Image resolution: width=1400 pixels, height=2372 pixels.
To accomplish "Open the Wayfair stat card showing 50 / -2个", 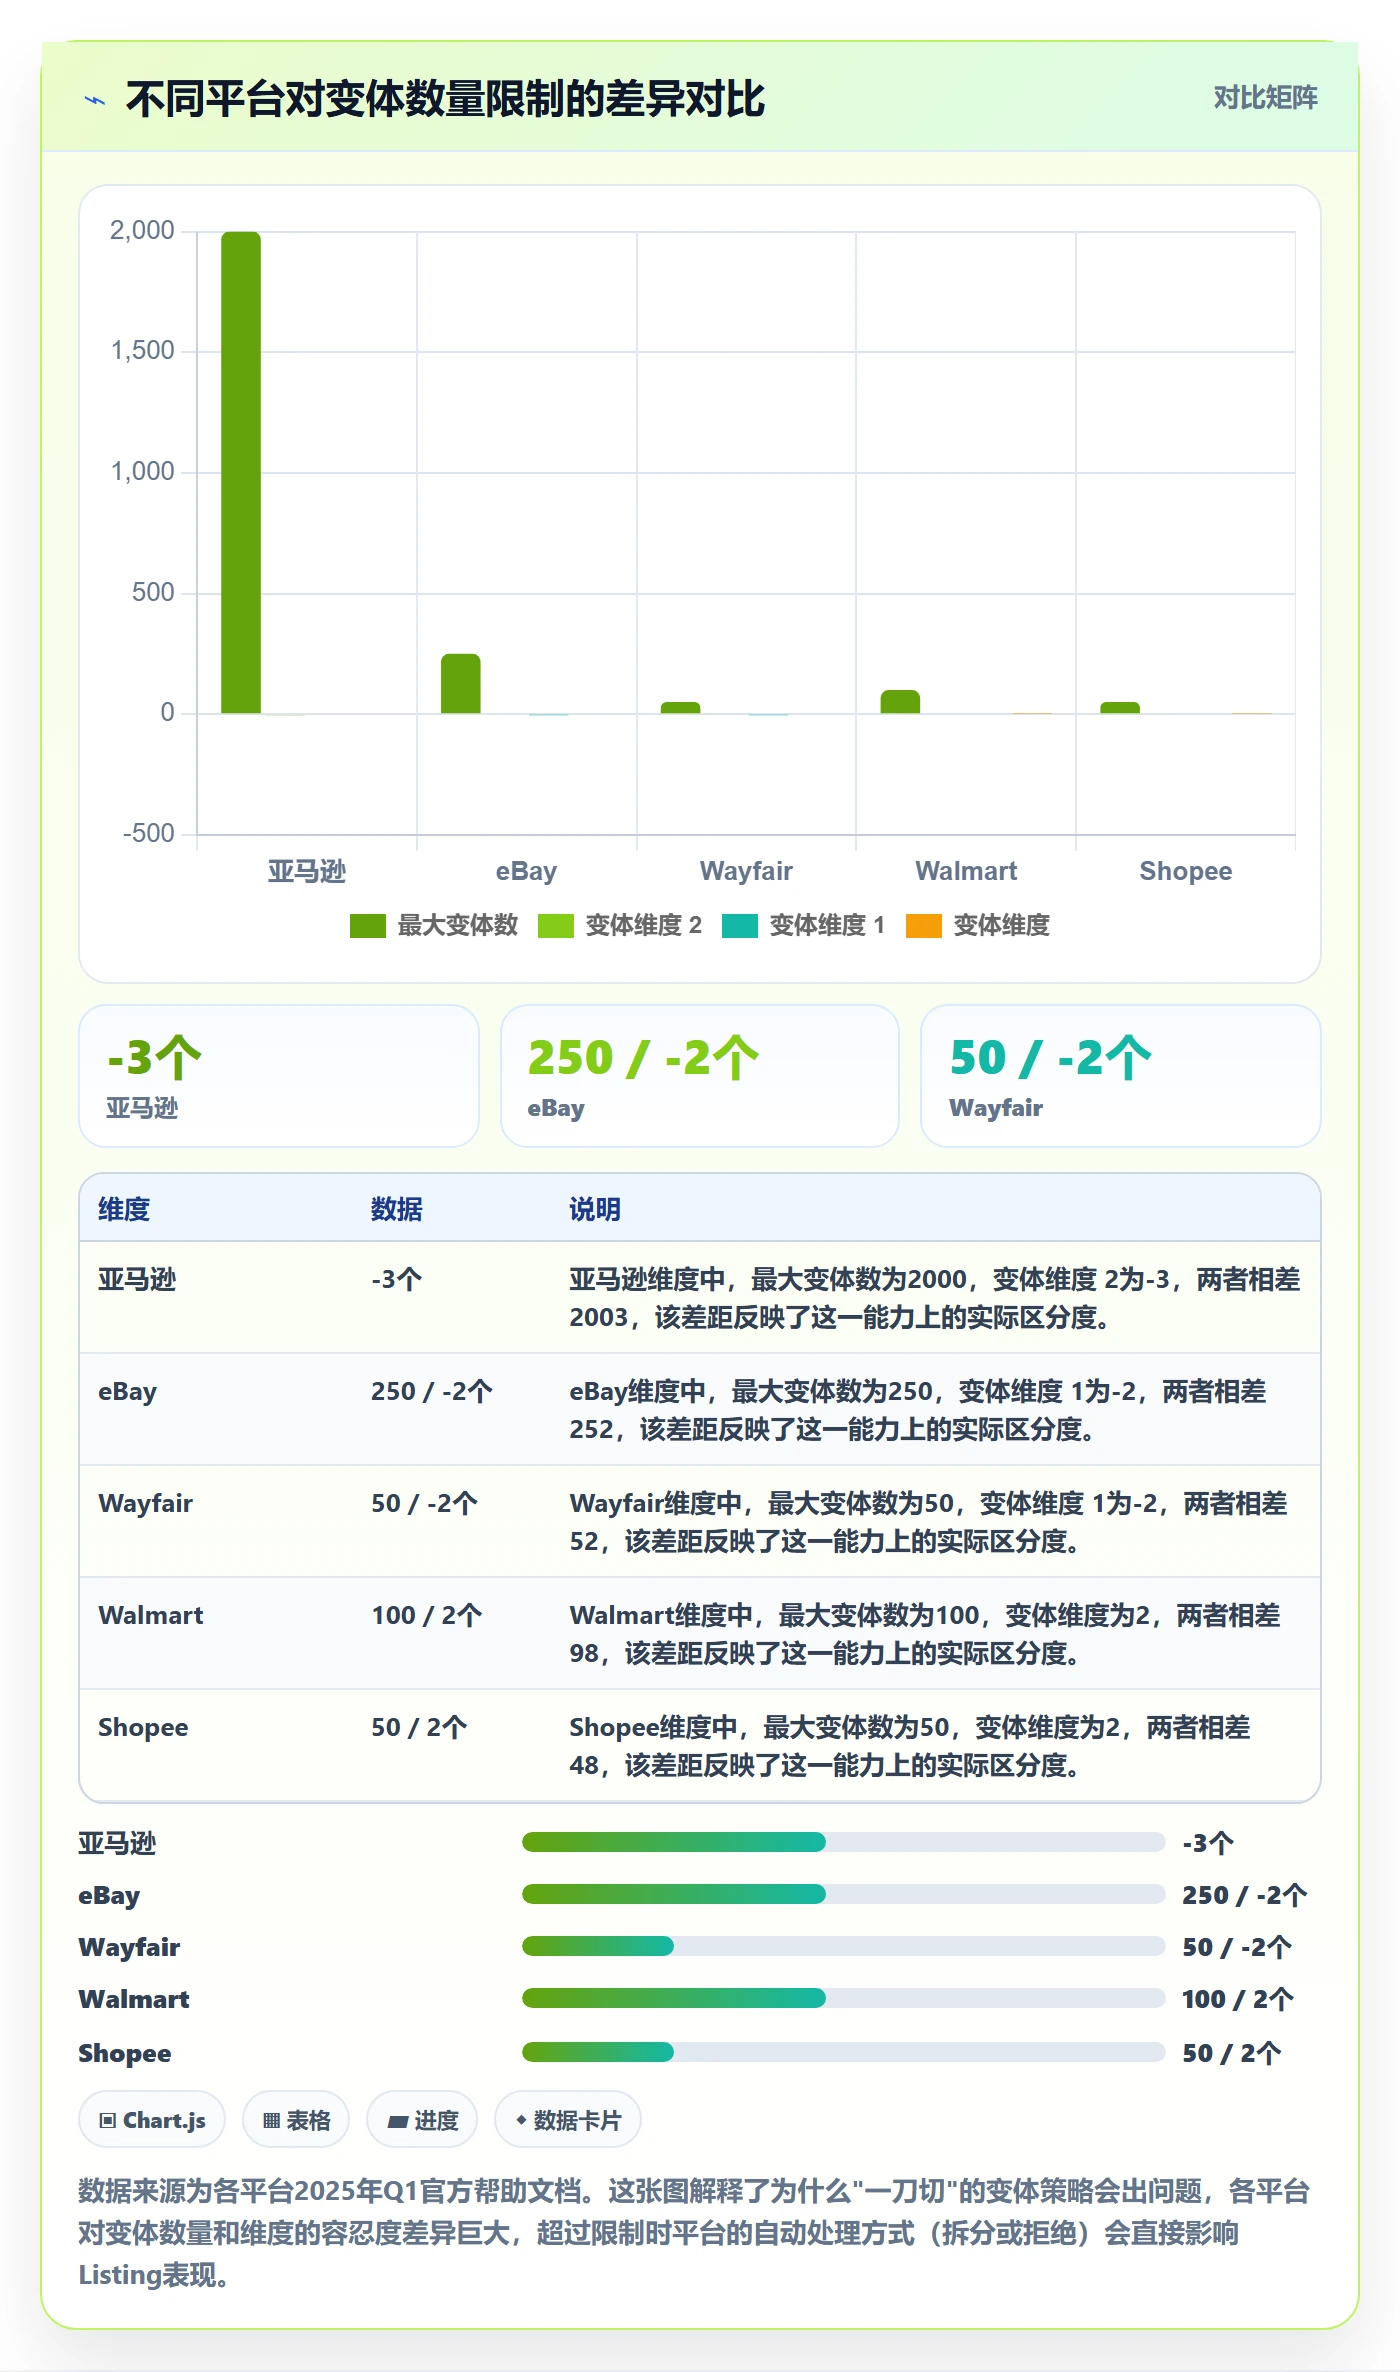I will [1121, 1076].
